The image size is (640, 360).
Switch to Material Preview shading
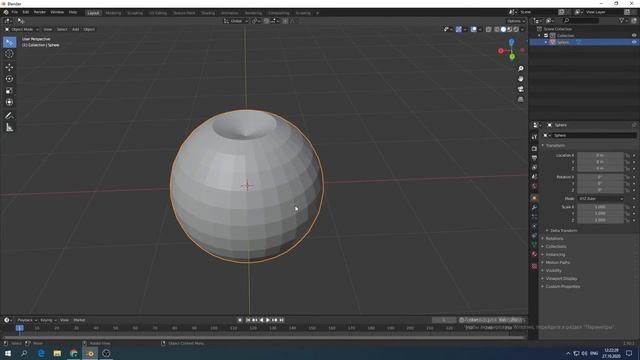coord(509,29)
